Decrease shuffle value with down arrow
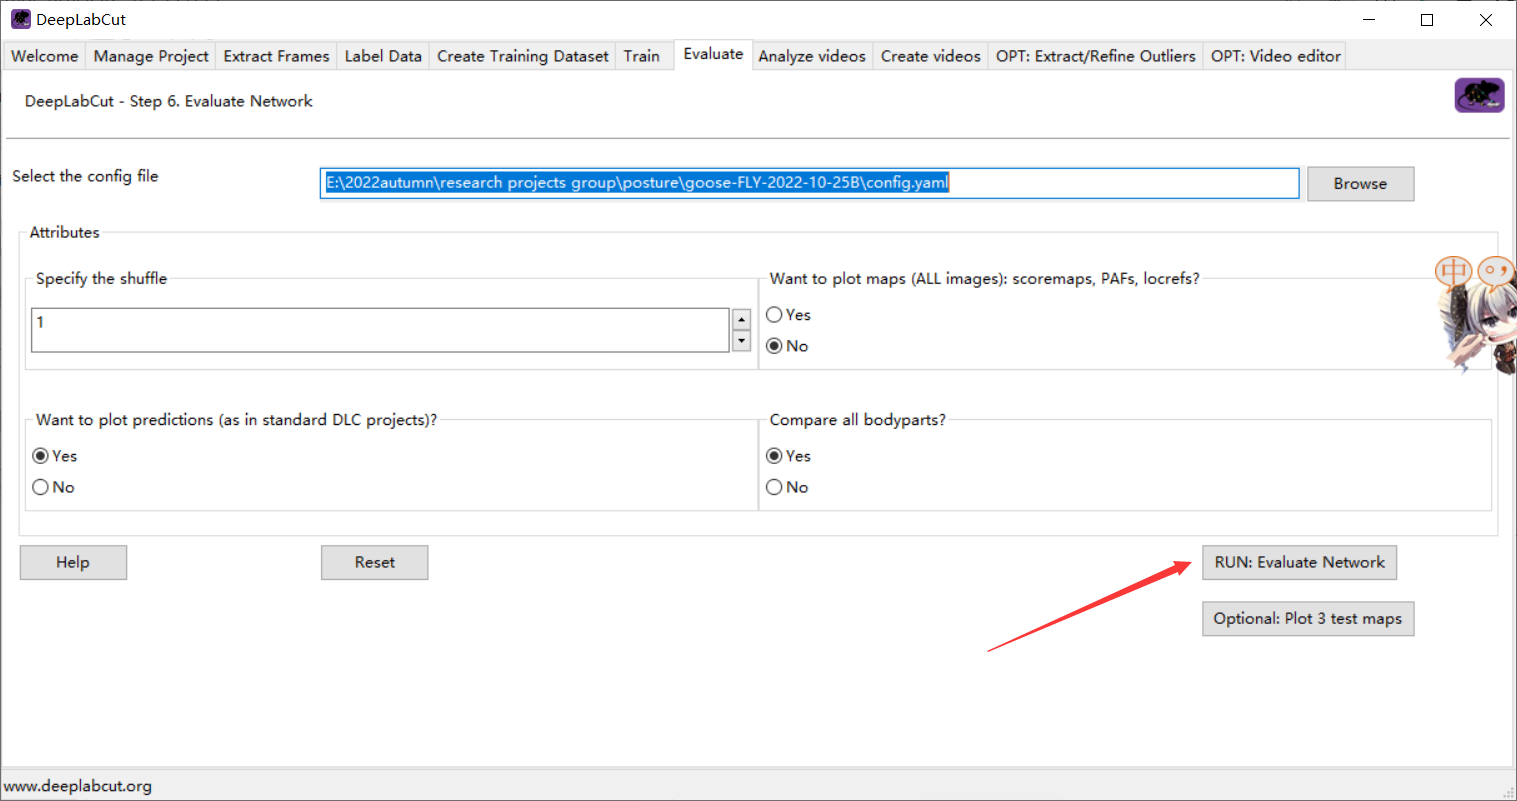1517x801 pixels. (x=741, y=341)
